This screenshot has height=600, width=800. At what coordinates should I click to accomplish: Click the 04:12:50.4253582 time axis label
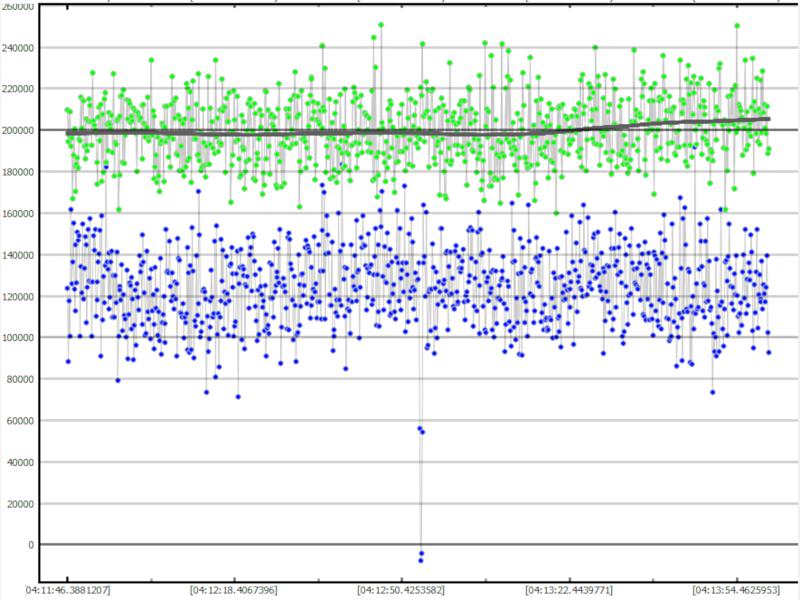pyautogui.click(x=402, y=590)
